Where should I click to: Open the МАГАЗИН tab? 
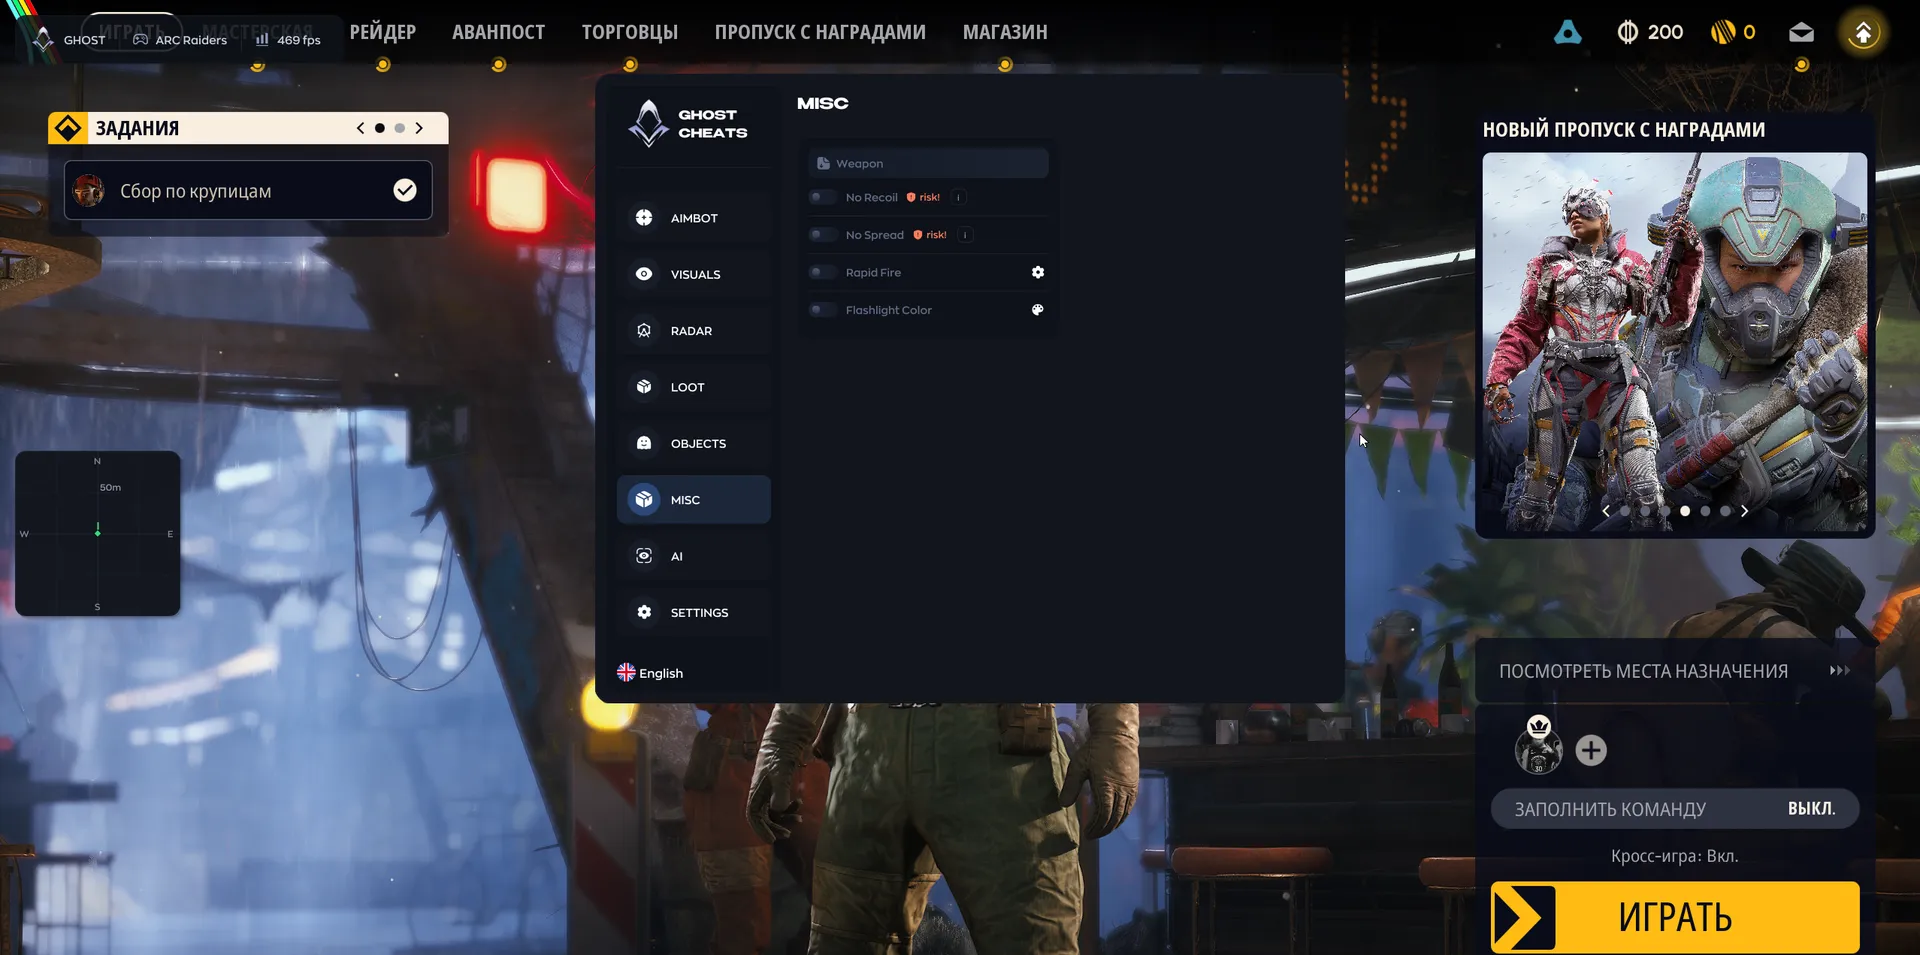tap(1005, 32)
